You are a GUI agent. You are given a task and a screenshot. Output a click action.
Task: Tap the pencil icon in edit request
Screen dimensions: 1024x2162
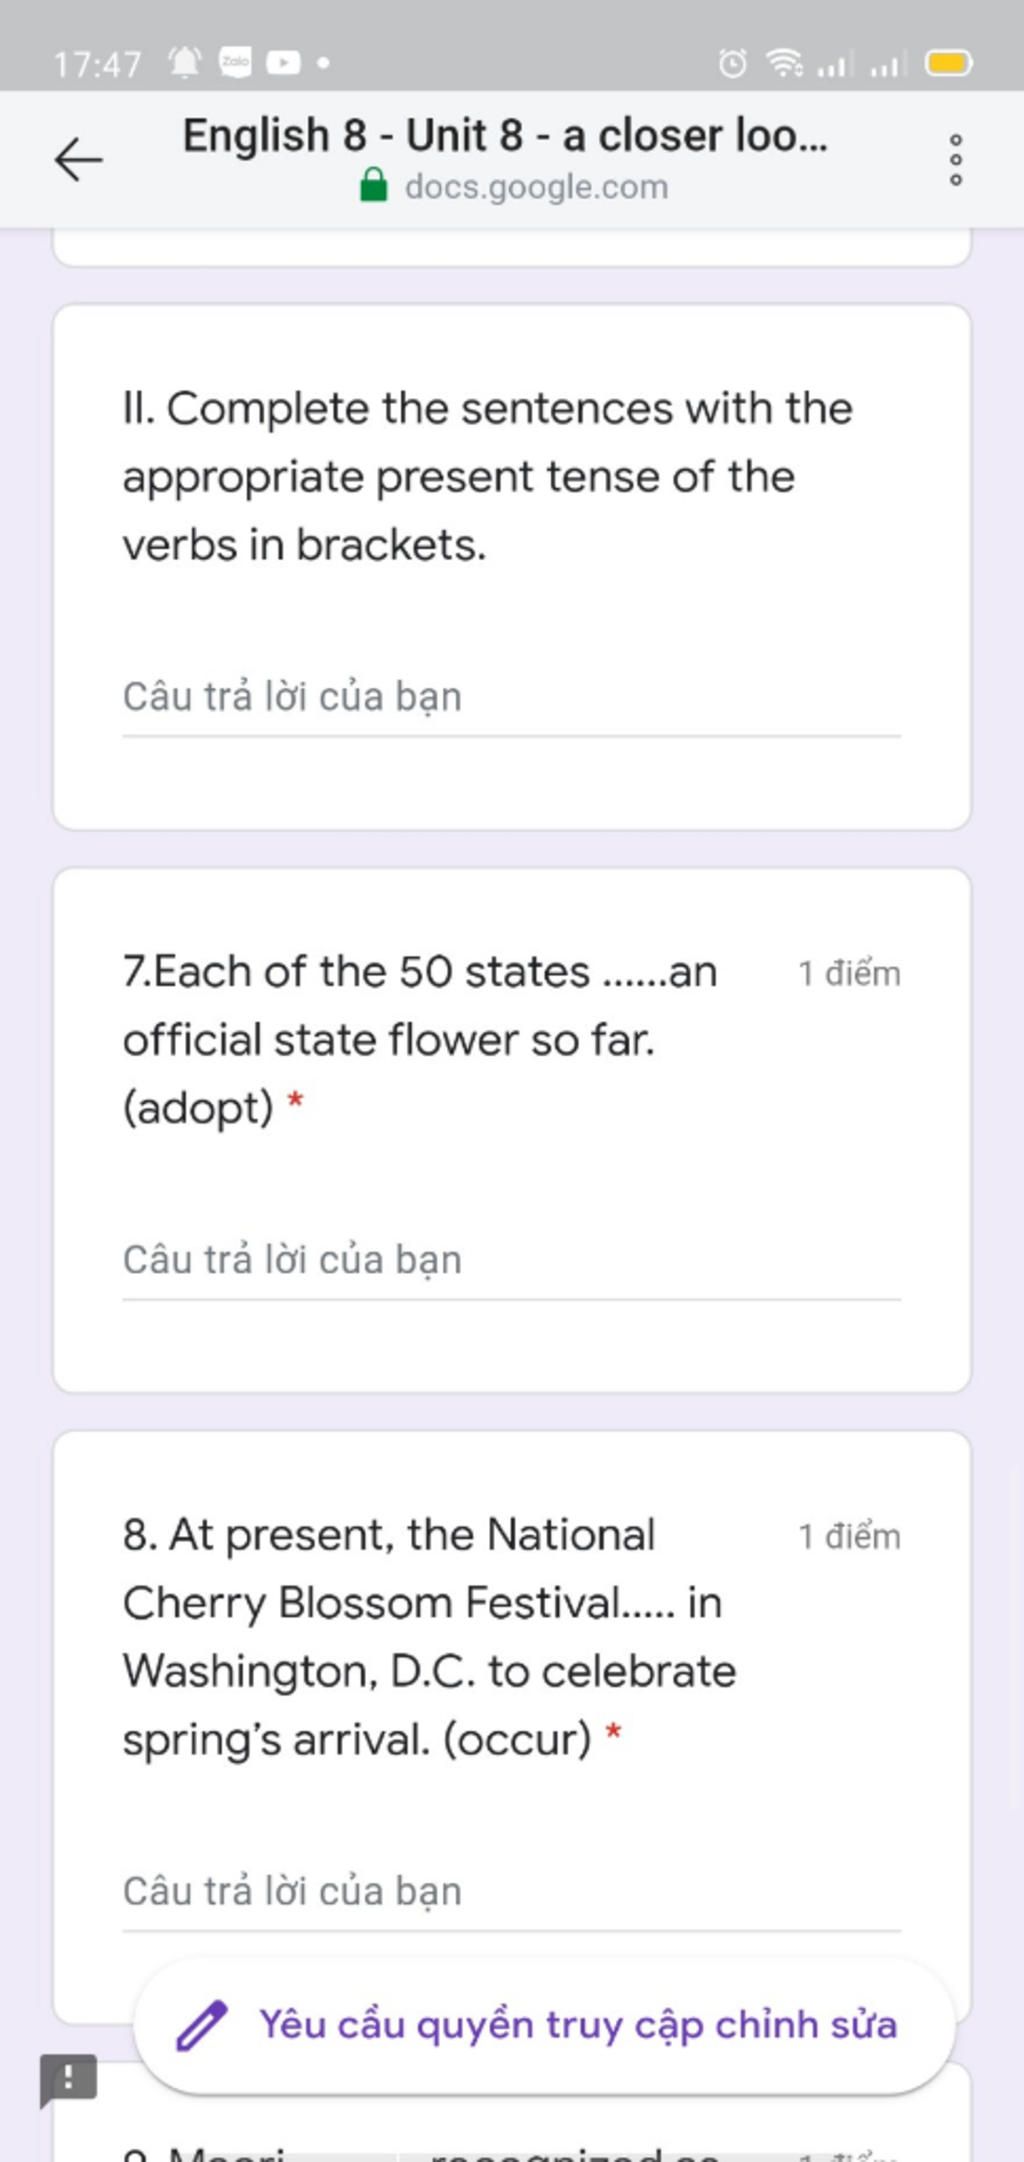(201, 2026)
